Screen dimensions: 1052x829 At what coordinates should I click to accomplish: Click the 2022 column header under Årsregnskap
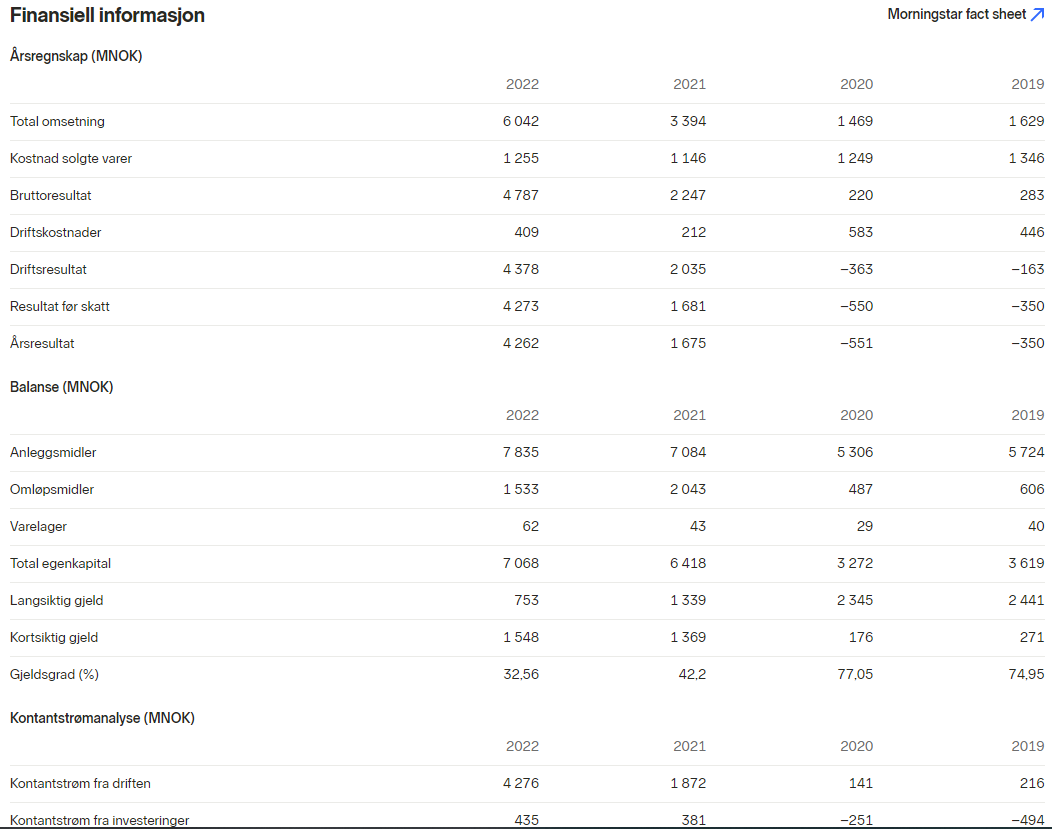(x=522, y=84)
